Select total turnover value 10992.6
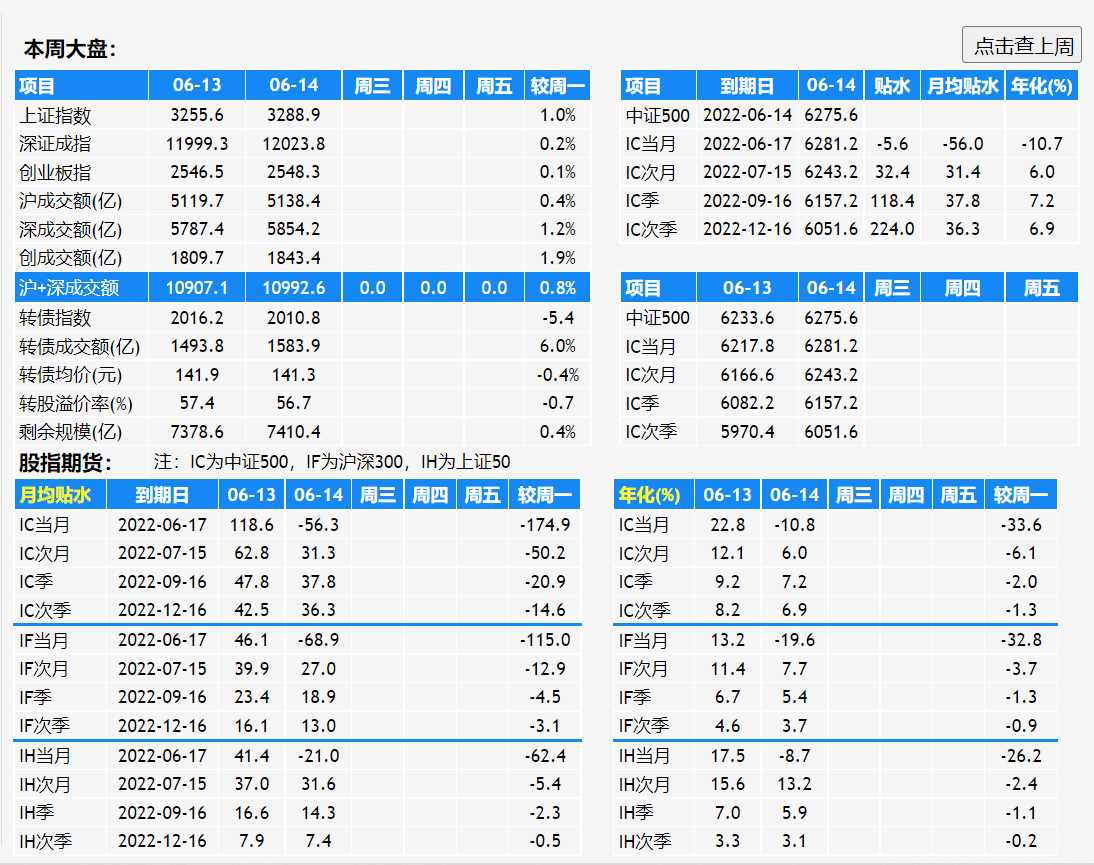The width and height of the screenshot is (1094, 865). coord(294,287)
